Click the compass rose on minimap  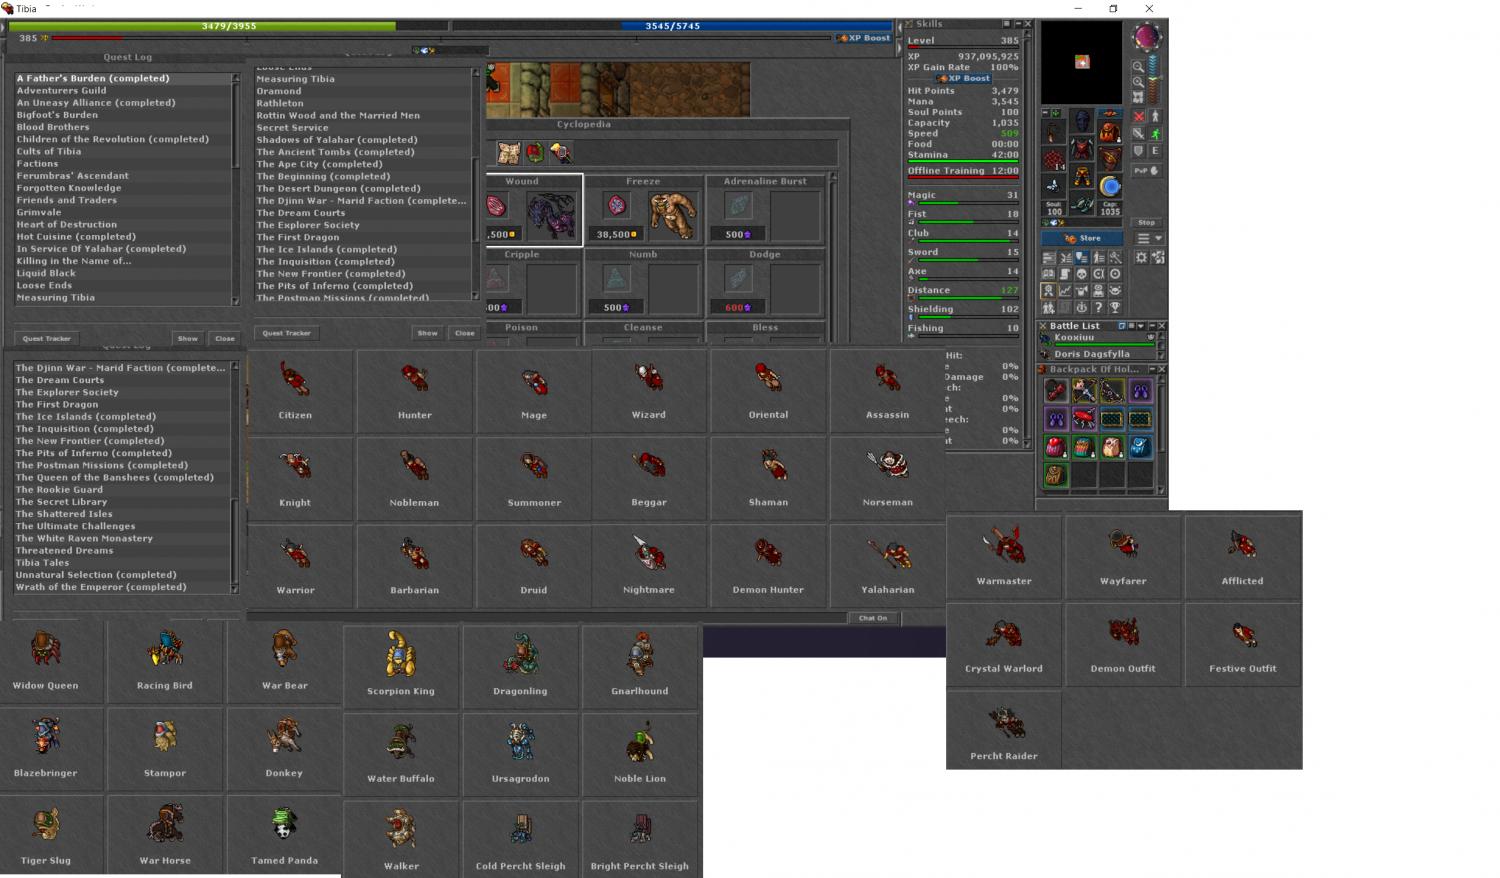click(1146, 38)
